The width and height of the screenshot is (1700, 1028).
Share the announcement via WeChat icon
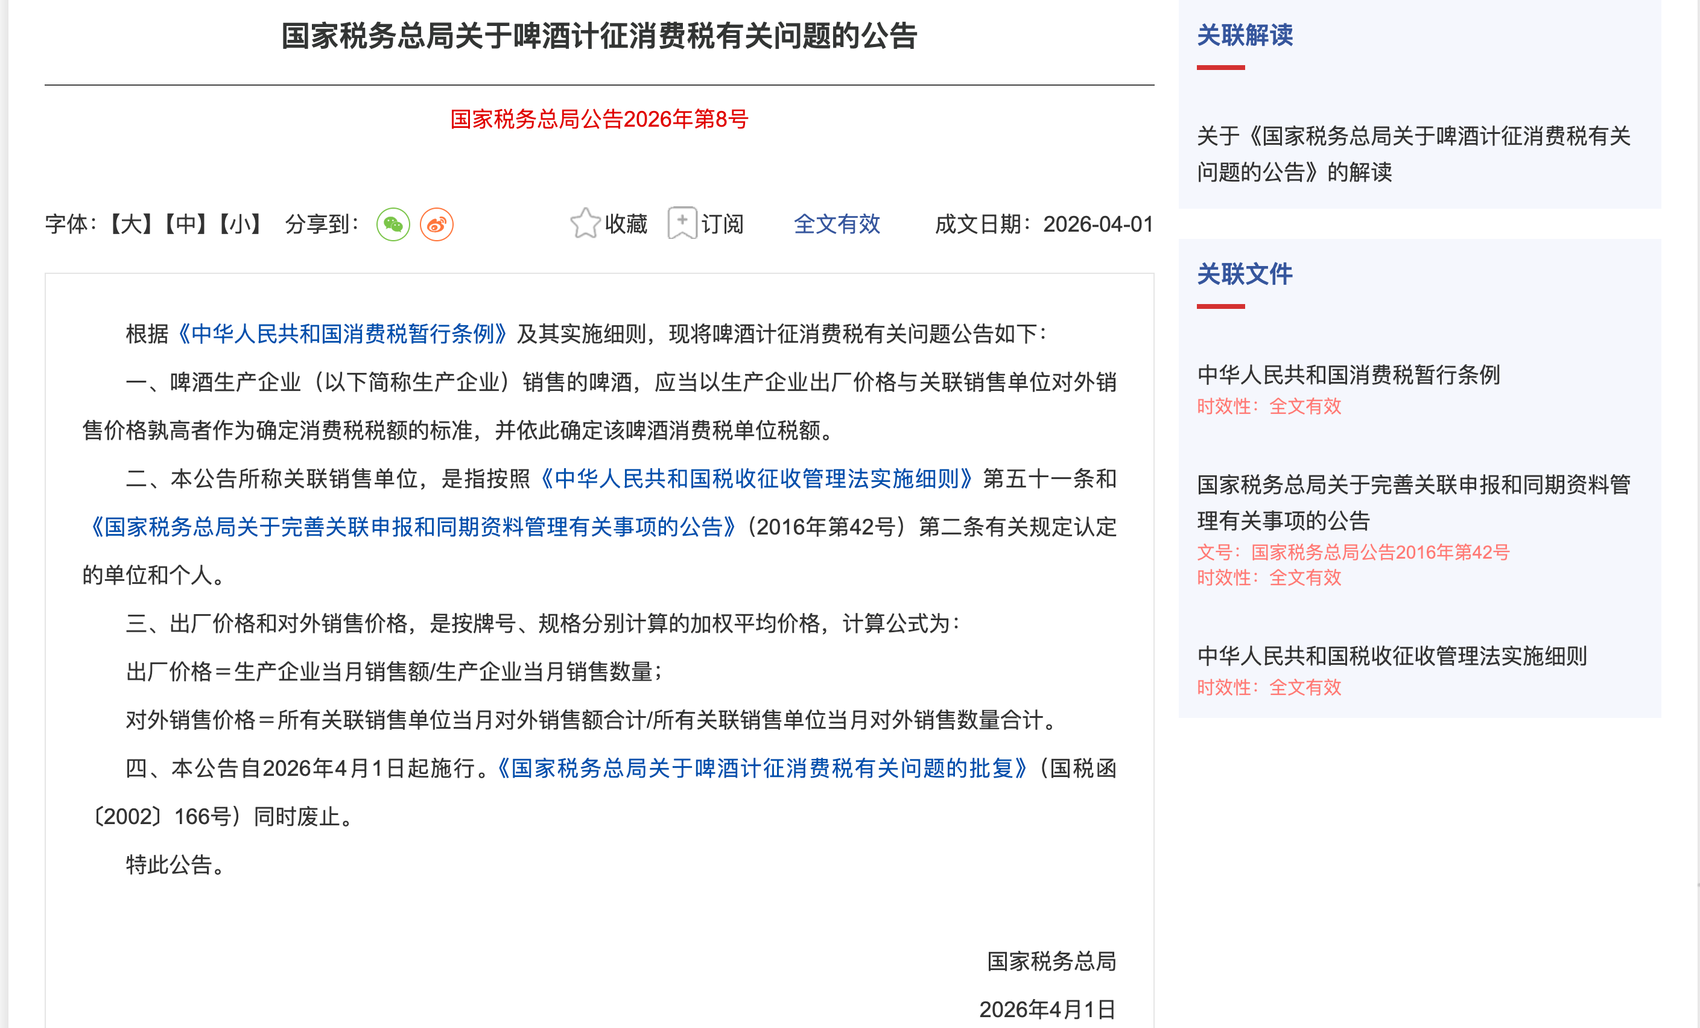[x=393, y=224]
